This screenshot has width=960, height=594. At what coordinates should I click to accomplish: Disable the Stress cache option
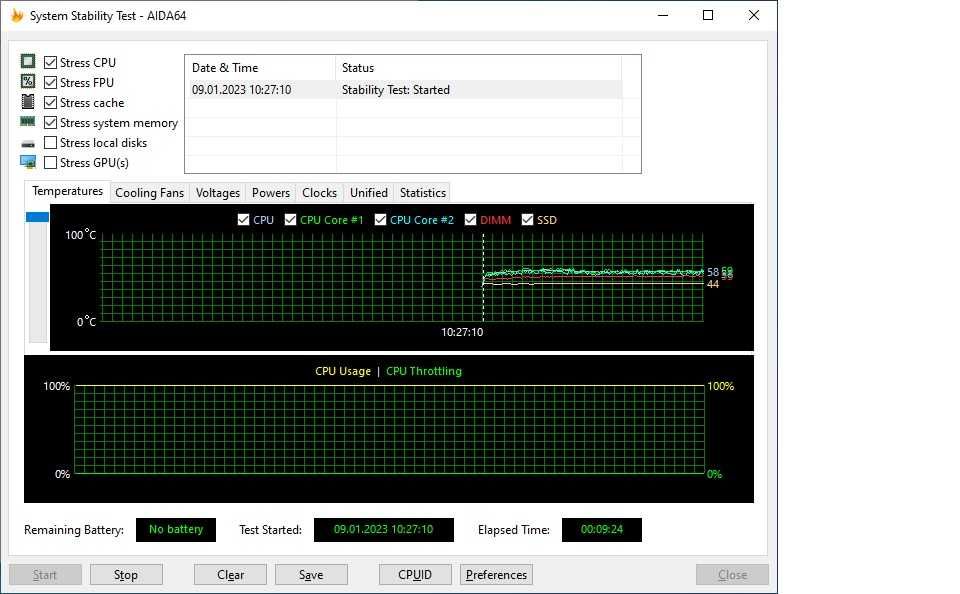coord(50,102)
